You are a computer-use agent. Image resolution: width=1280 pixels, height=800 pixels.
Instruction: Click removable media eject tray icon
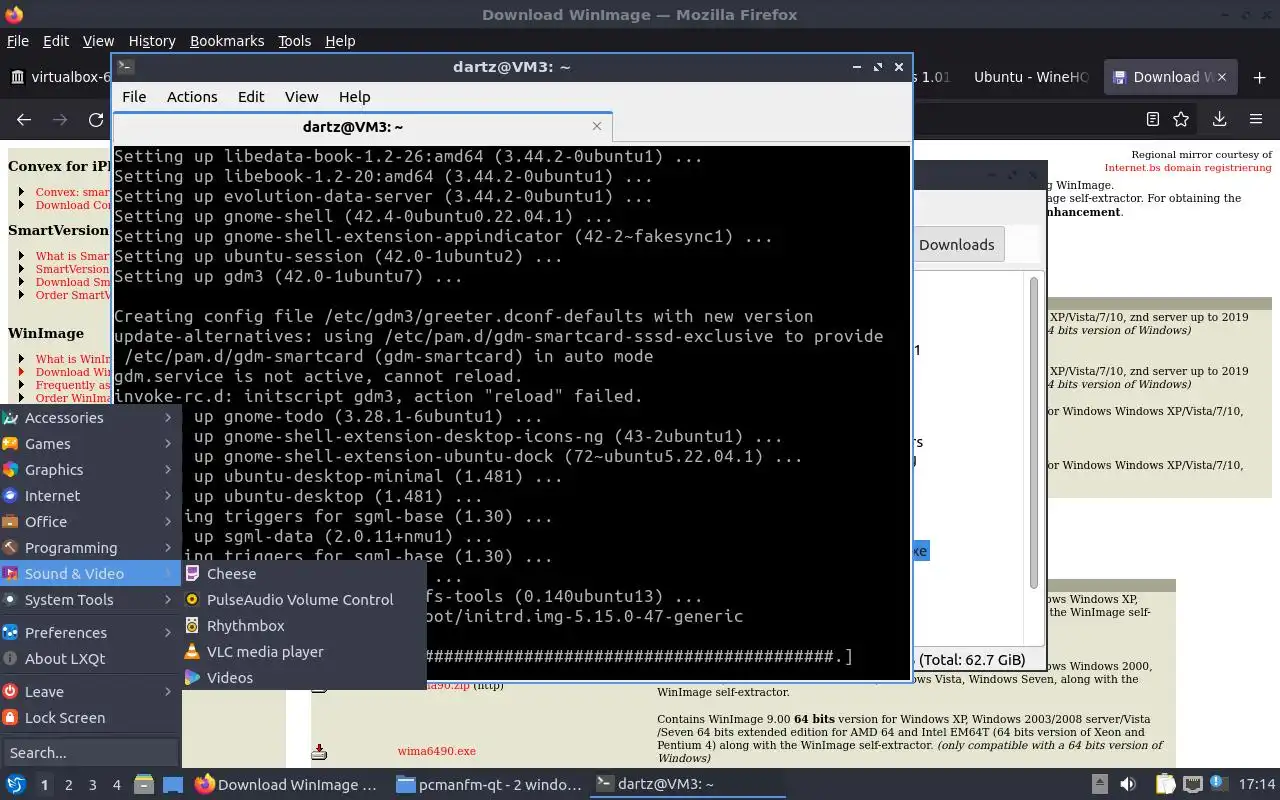[x=1099, y=785]
